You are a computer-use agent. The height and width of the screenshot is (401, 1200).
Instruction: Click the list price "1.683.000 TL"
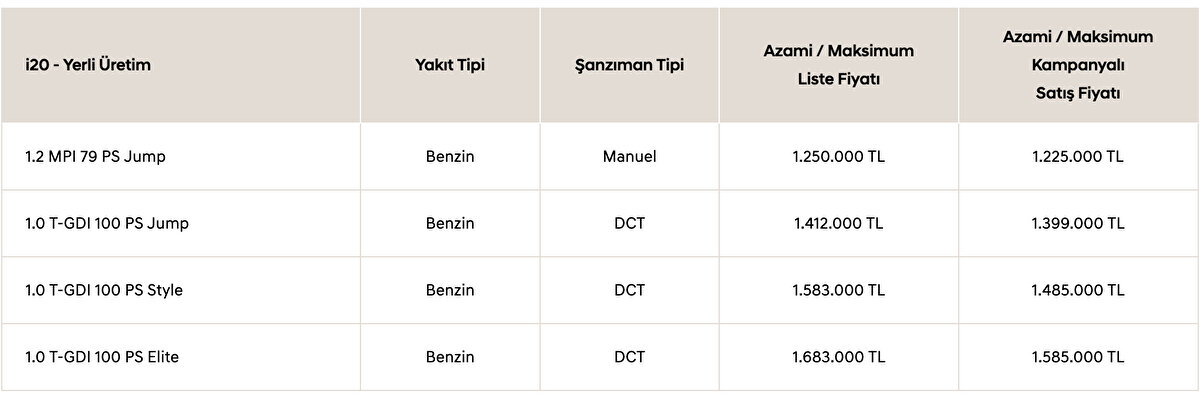coord(838,356)
